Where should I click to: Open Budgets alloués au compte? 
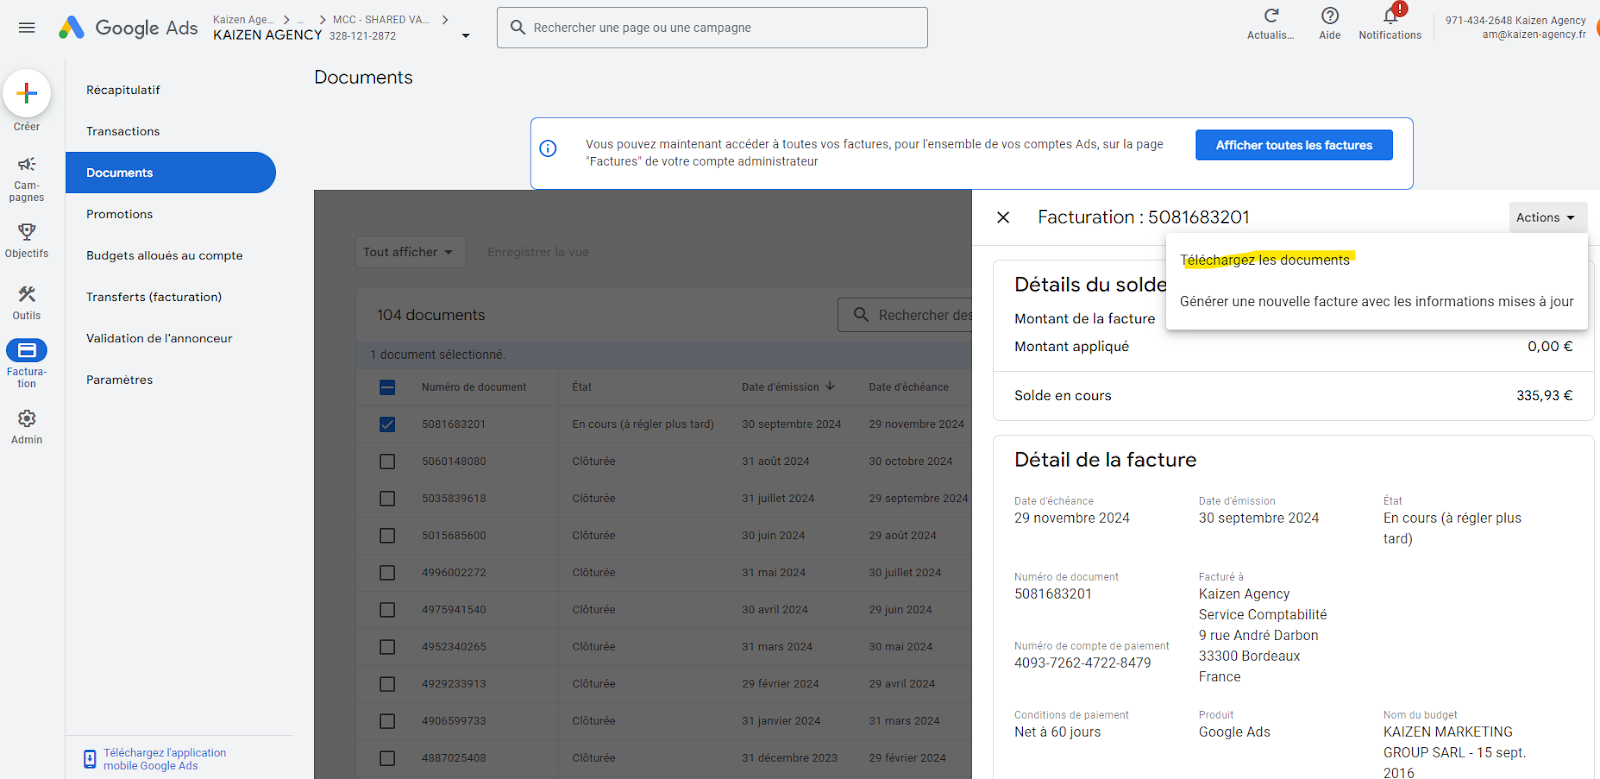coord(164,255)
